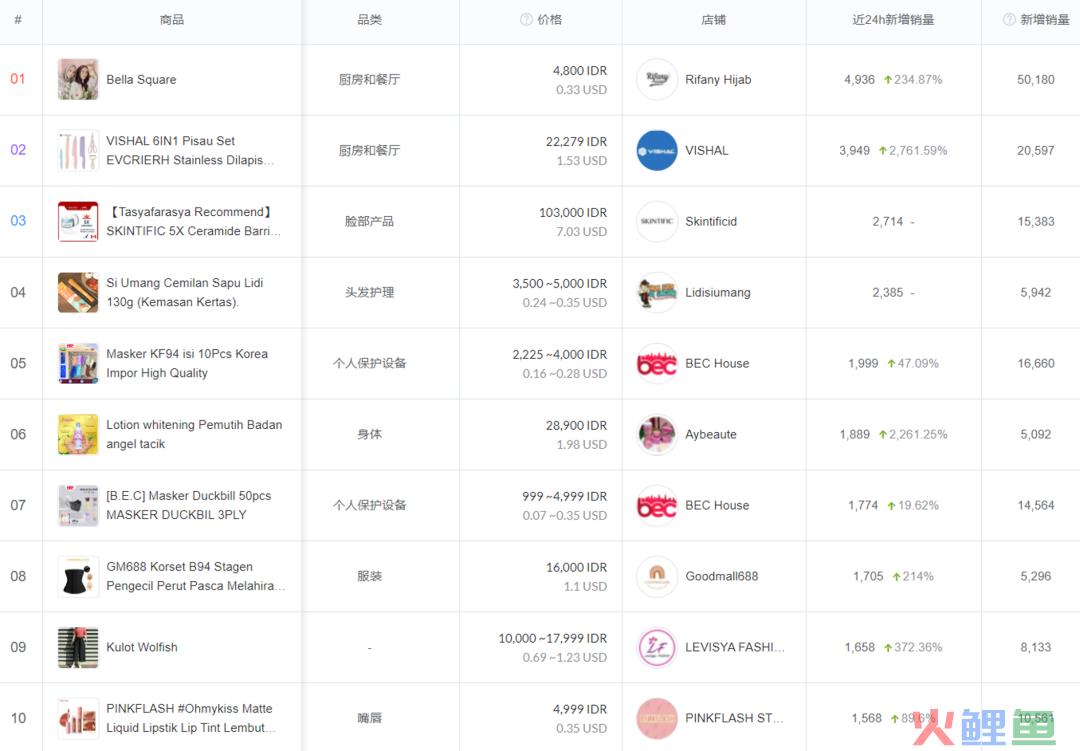Open Masker KF94 product thumbnail
Image resolution: width=1080 pixels, height=751 pixels.
(x=78, y=363)
